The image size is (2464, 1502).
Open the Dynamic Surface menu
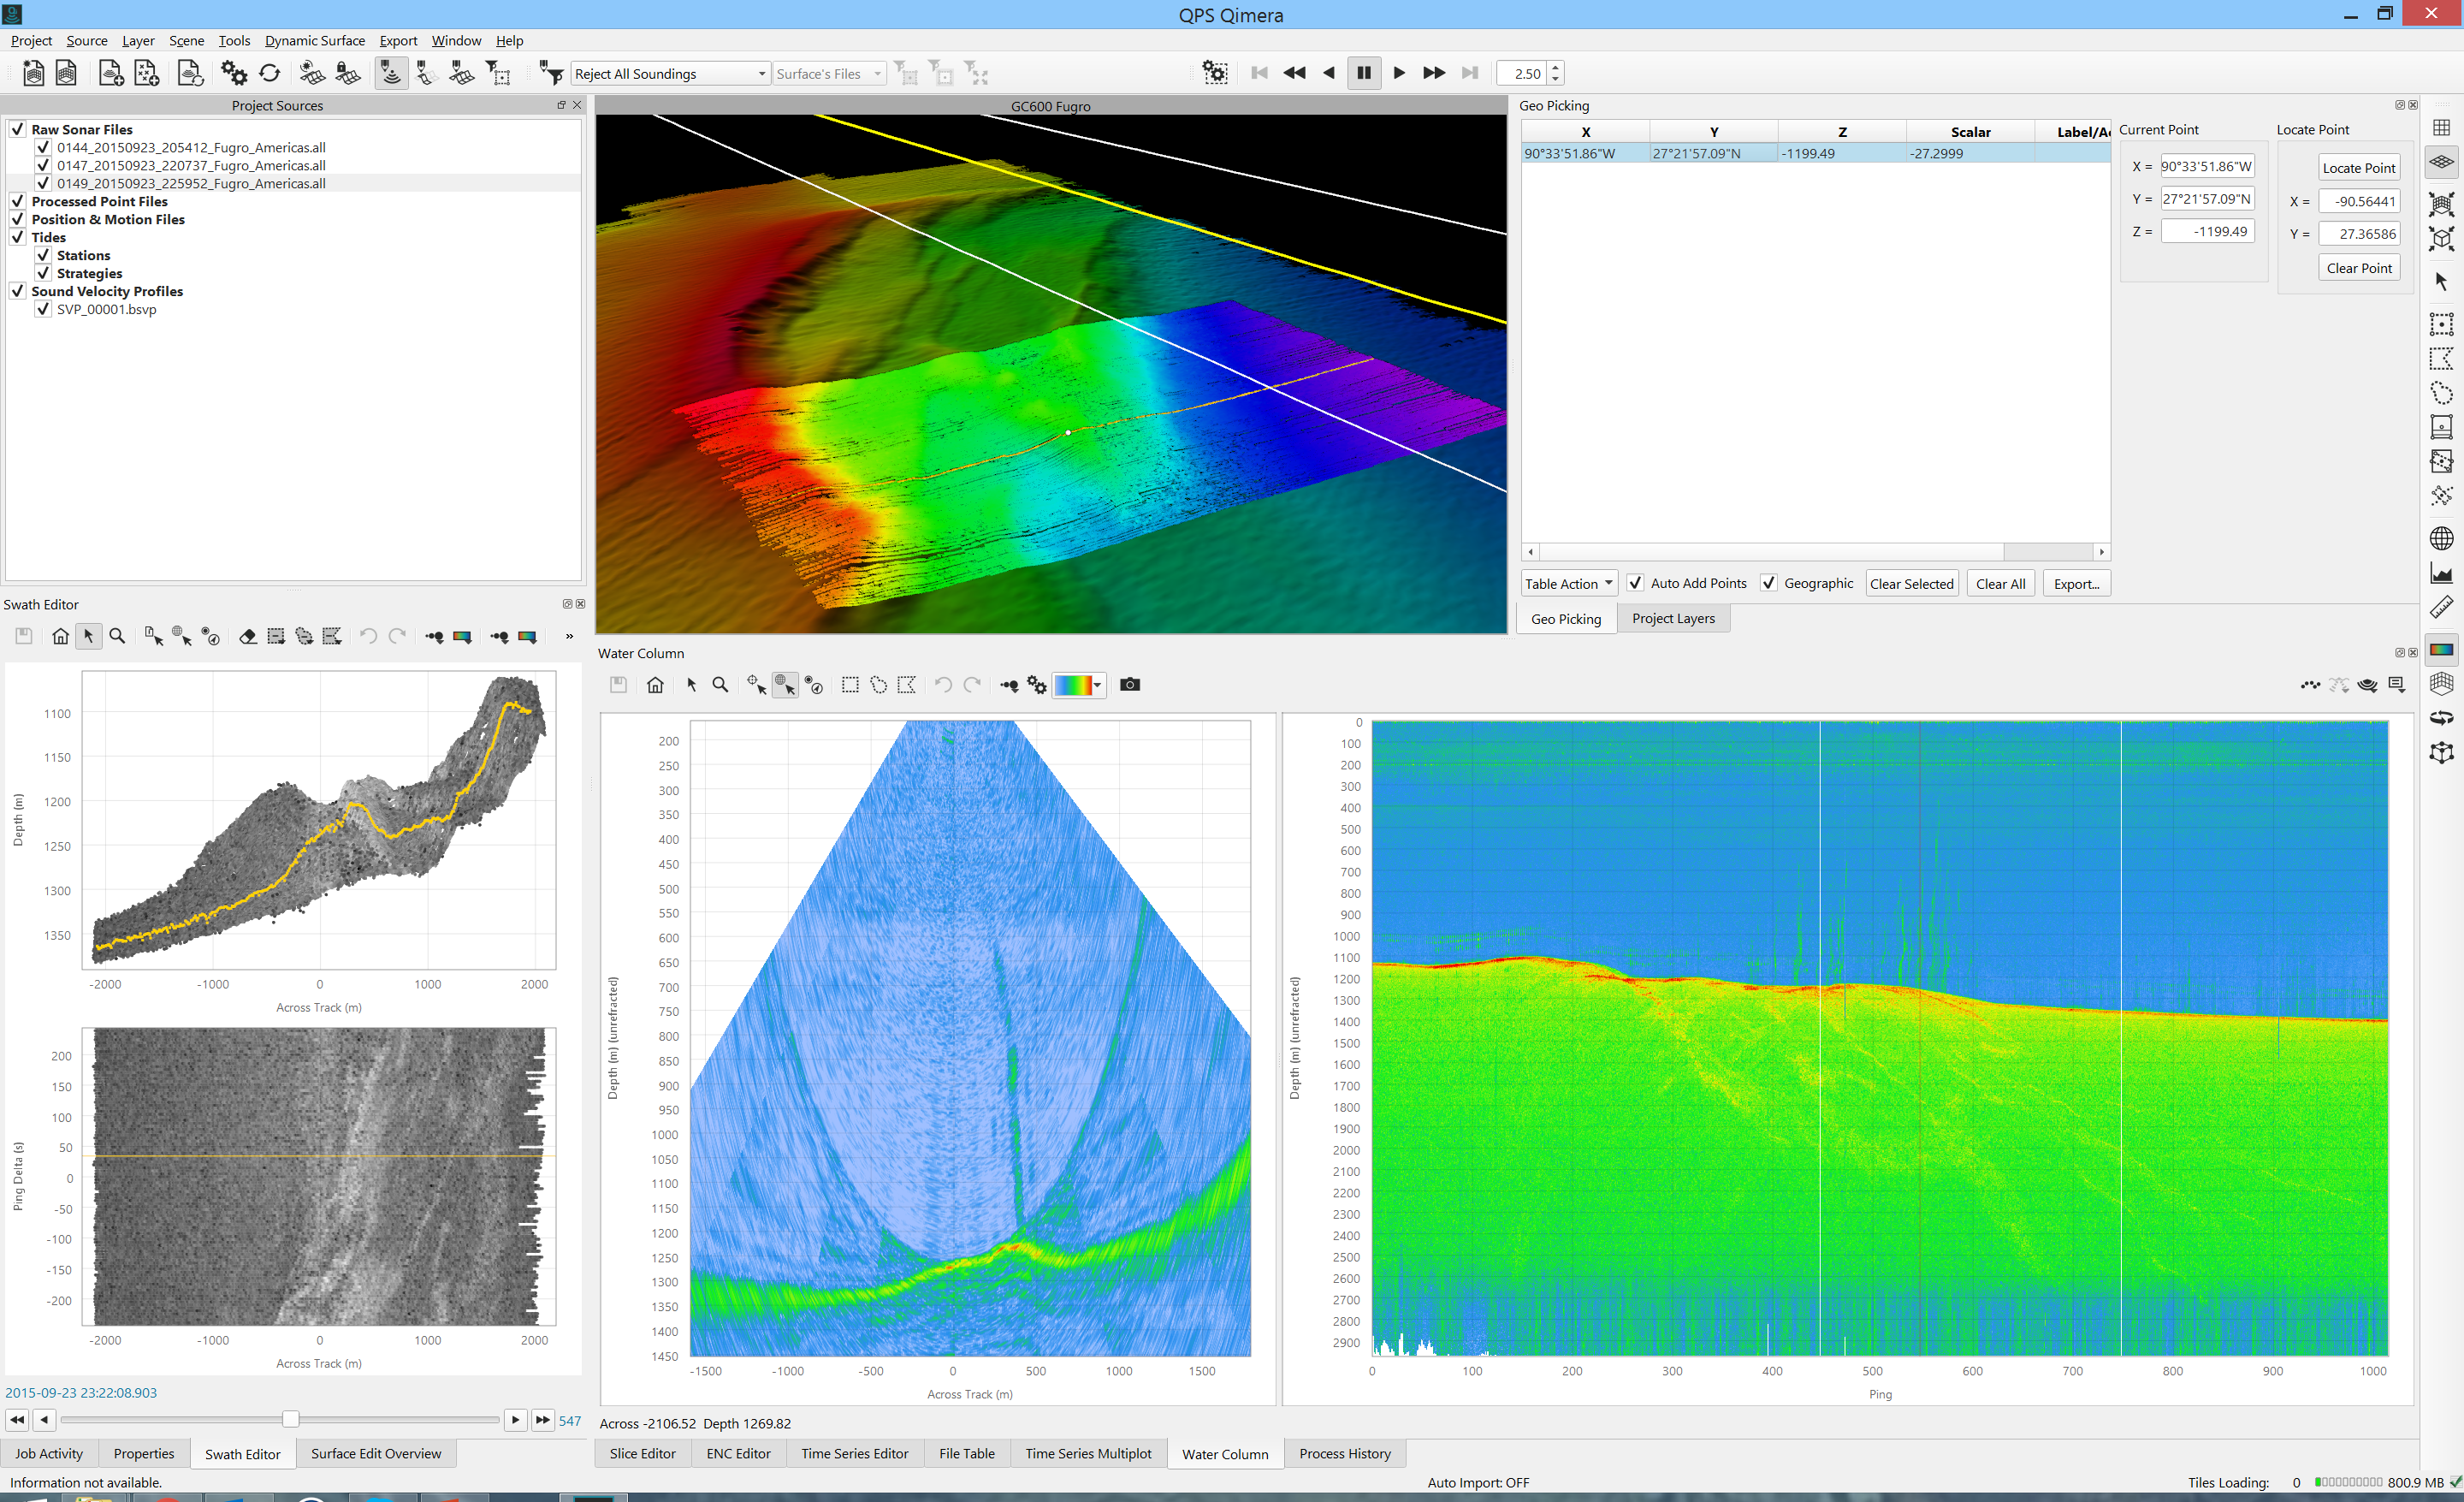(314, 41)
